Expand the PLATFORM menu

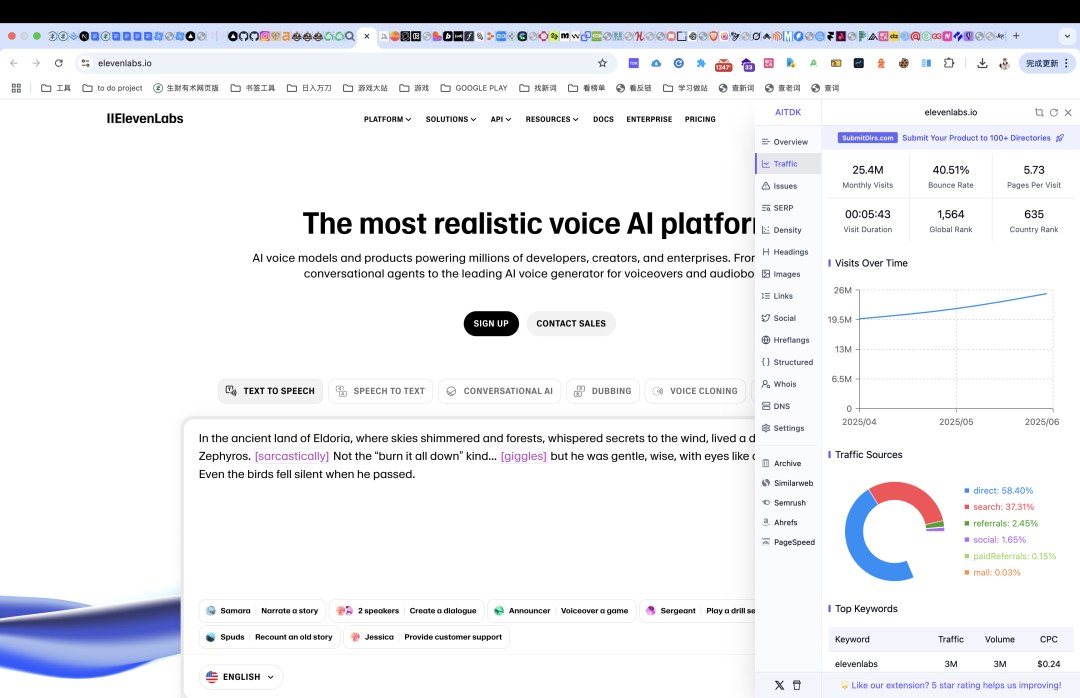[387, 120]
